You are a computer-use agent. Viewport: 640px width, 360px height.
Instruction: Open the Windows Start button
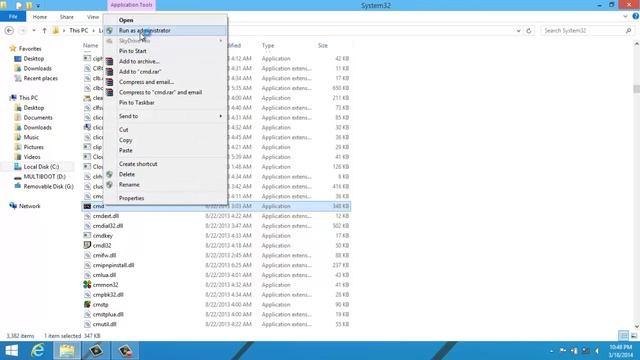pyautogui.click(x=11, y=351)
